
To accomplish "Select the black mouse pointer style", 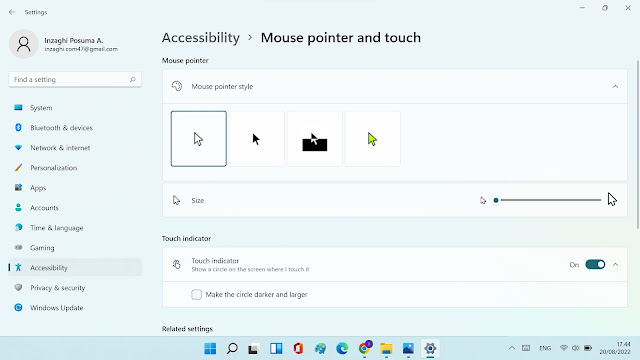I will pyautogui.click(x=257, y=139).
